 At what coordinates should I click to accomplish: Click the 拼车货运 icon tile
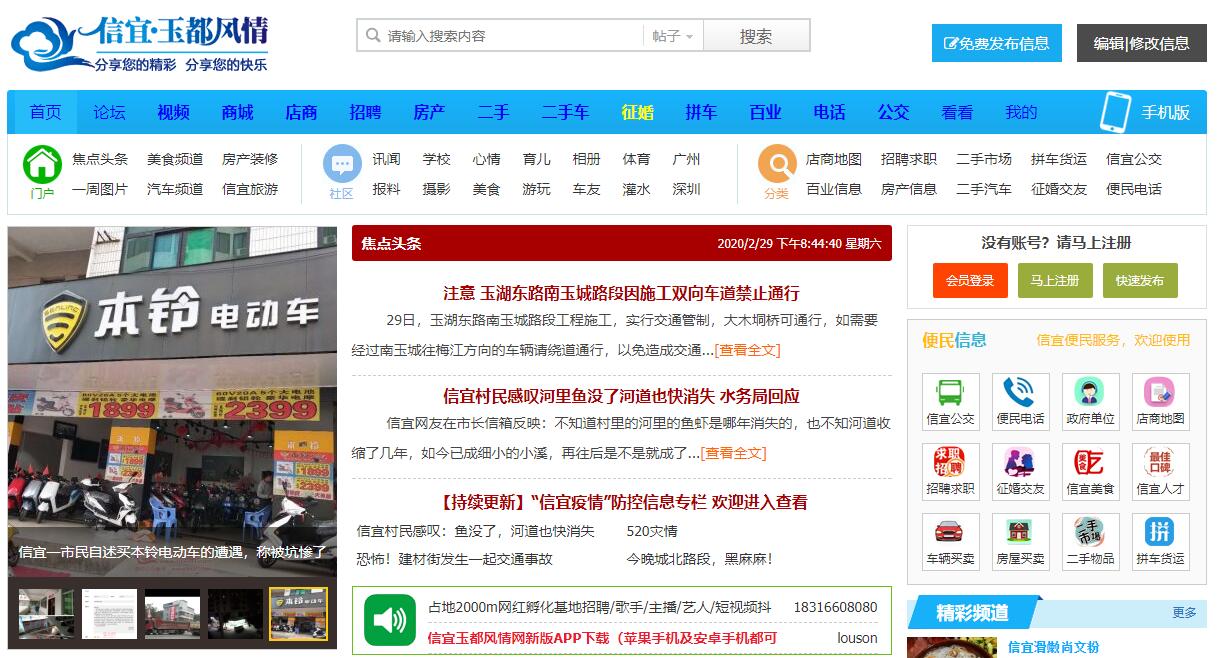(1160, 532)
